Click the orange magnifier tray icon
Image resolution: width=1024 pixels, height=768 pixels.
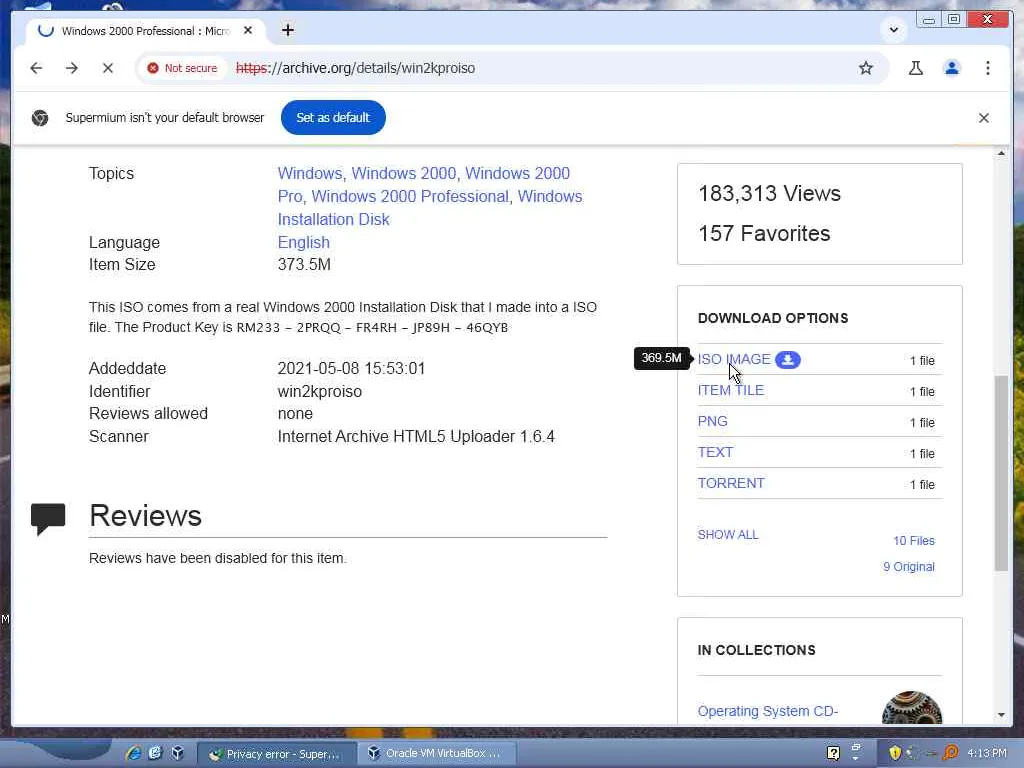coord(951,753)
